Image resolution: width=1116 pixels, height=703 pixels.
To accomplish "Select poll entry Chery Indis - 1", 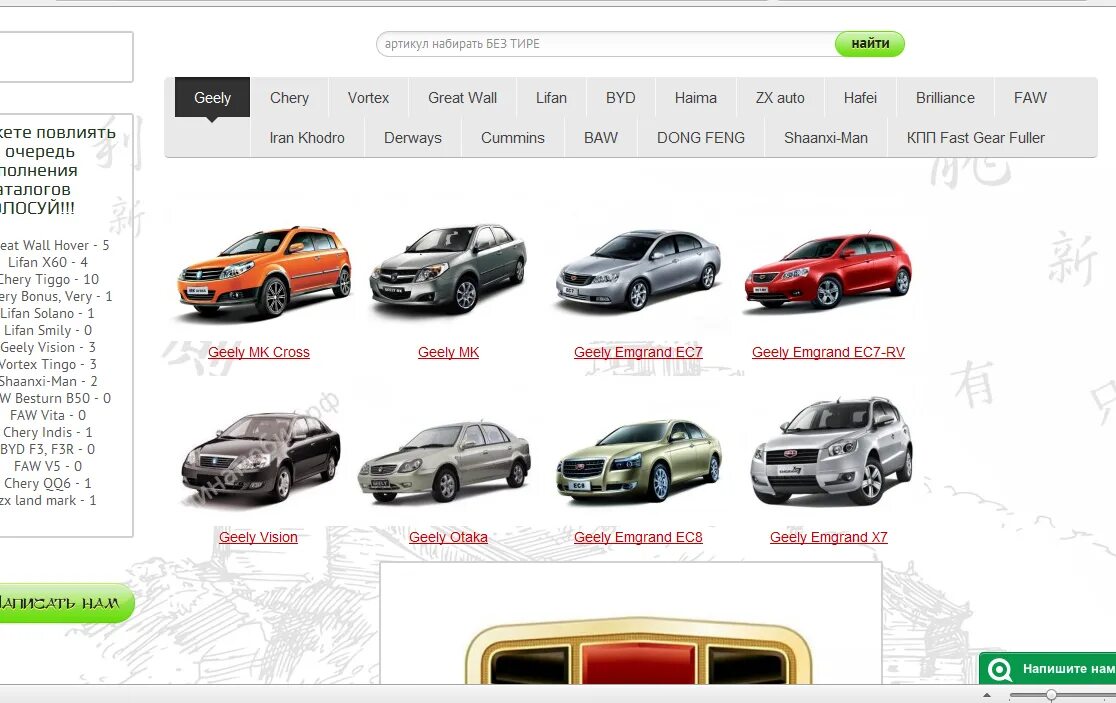I will point(48,433).
